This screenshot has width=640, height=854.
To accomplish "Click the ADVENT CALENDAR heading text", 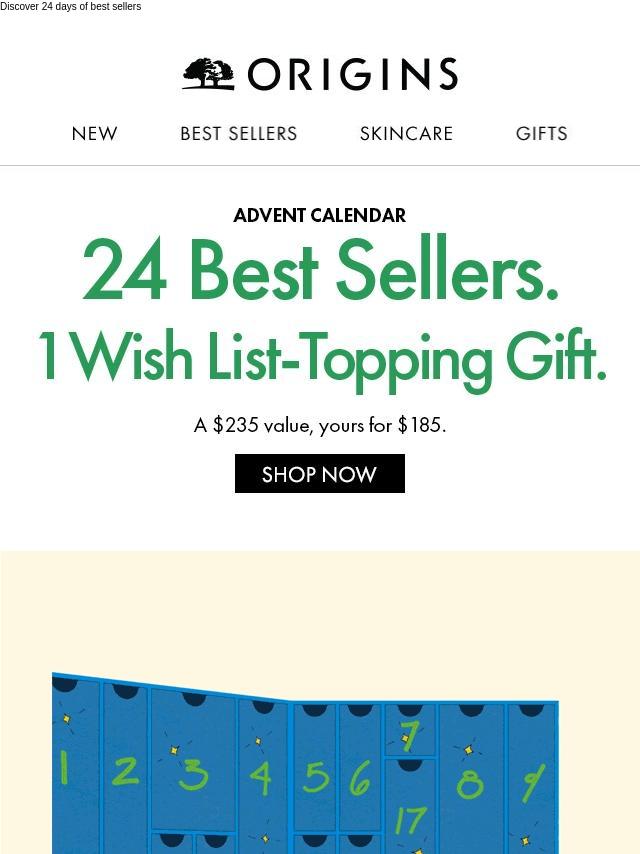I will click(x=320, y=215).
